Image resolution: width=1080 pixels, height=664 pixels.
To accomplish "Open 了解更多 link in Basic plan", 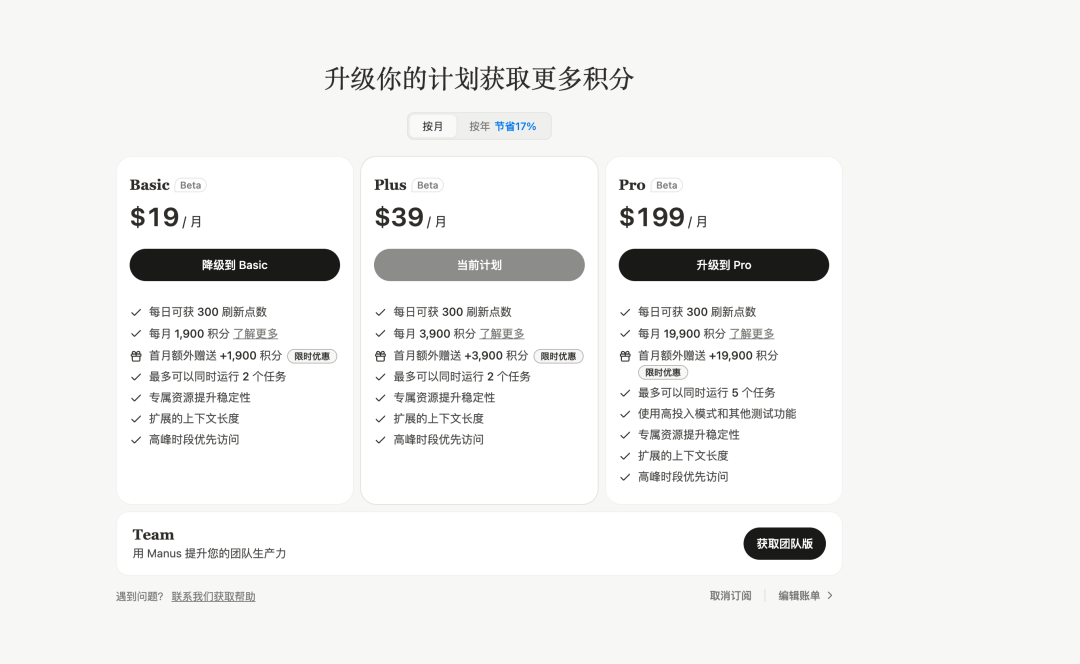I will [x=256, y=333].
